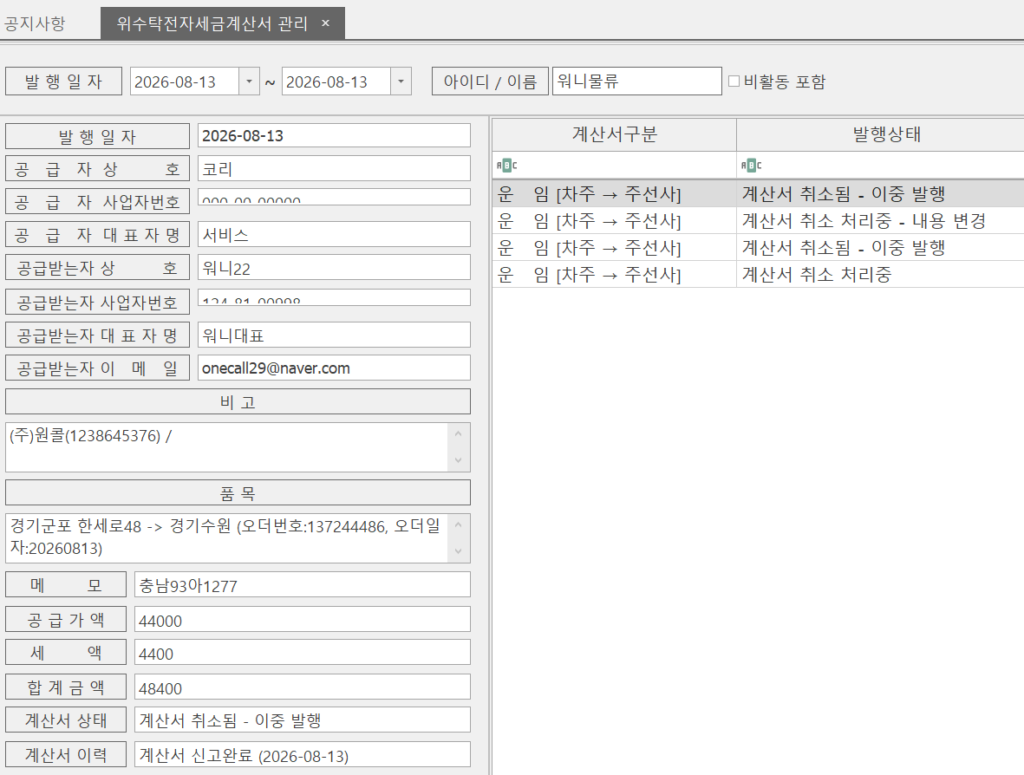Click the 계산서 이력 field 신고완료
The height and width of the screenshot is (775, 1024).
(x=302, y=755)
